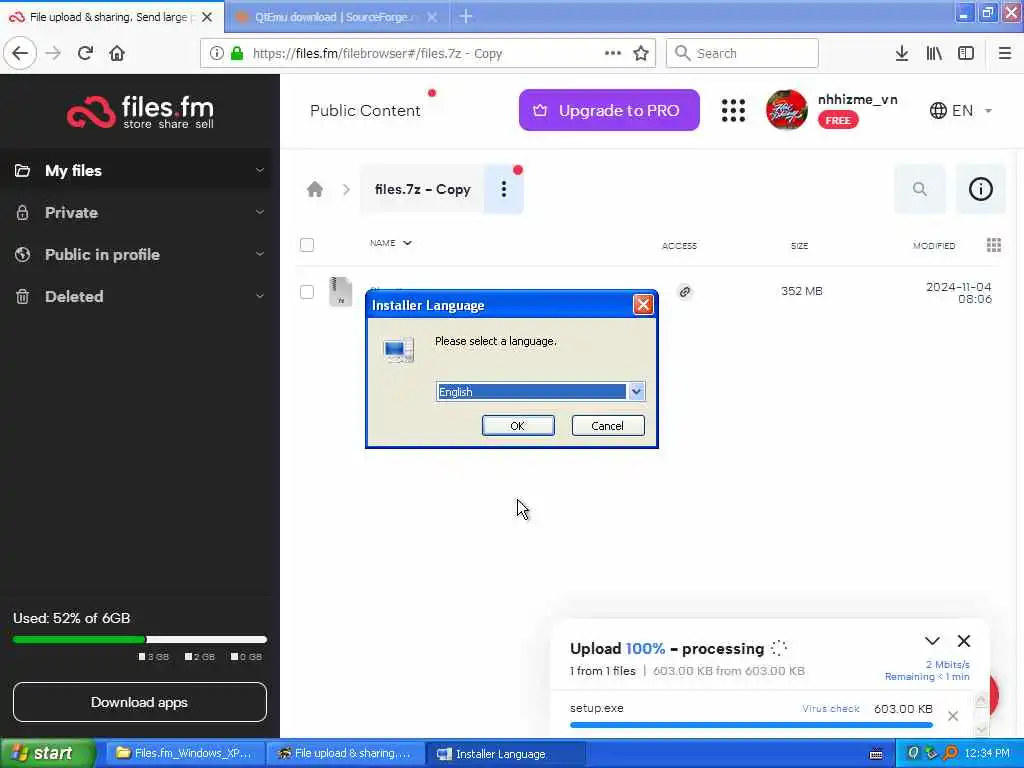The height and width of the screenshot is (768, 1024).
Task: Switch to QtEmu download SourceForge tab
Action: click(337, 17)
